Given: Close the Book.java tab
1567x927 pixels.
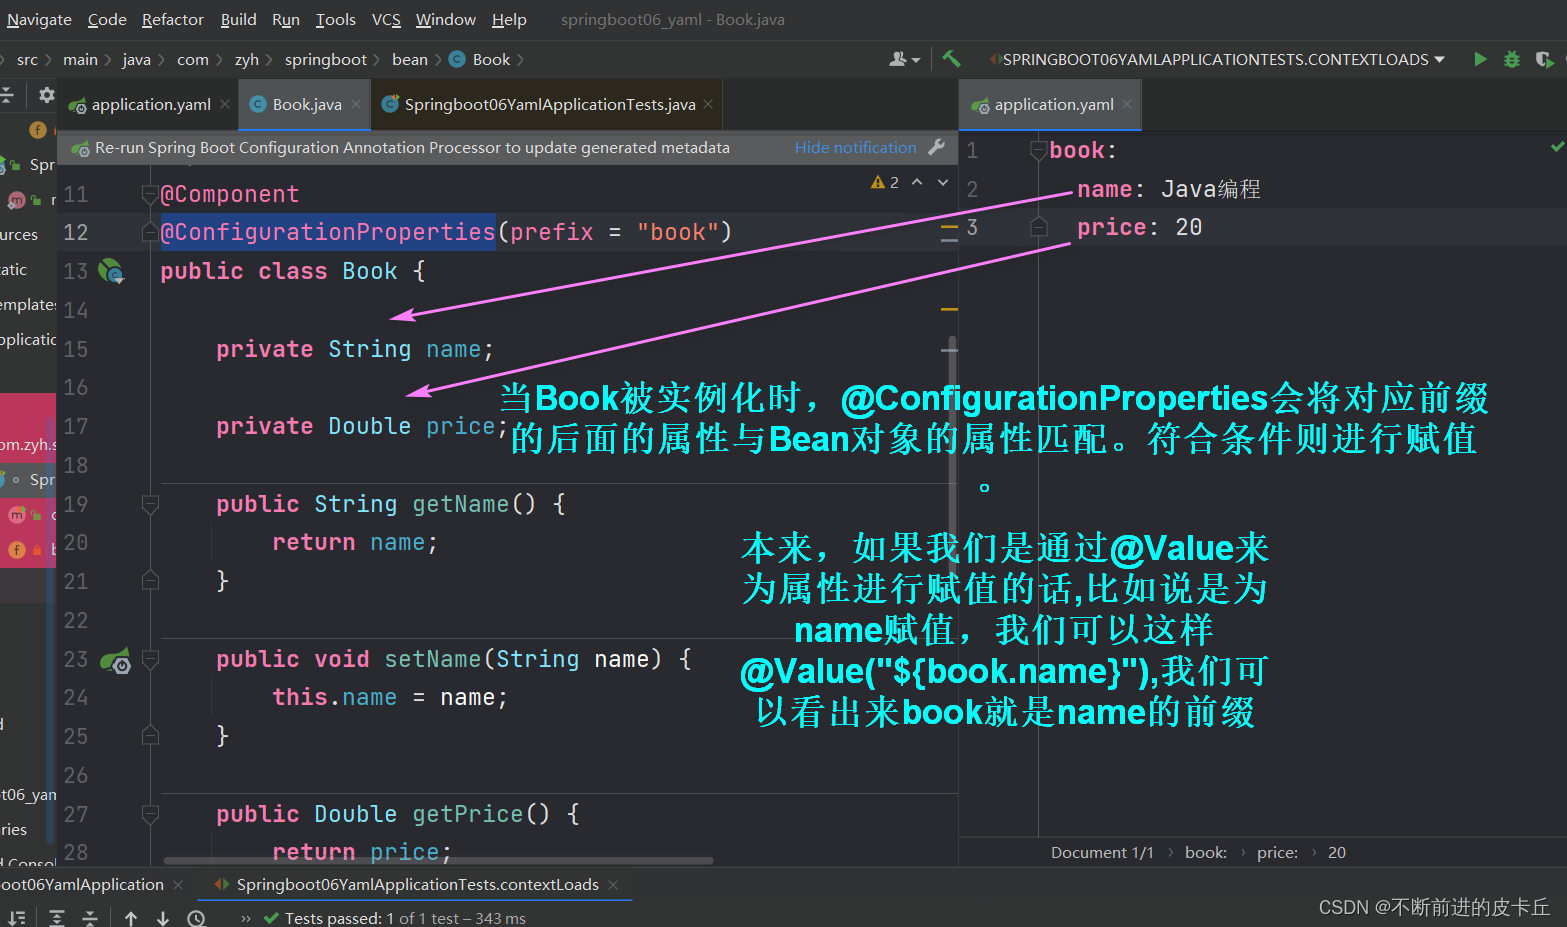Looking at the screenshot, I should pyautogui.click(x=356, y=105).
